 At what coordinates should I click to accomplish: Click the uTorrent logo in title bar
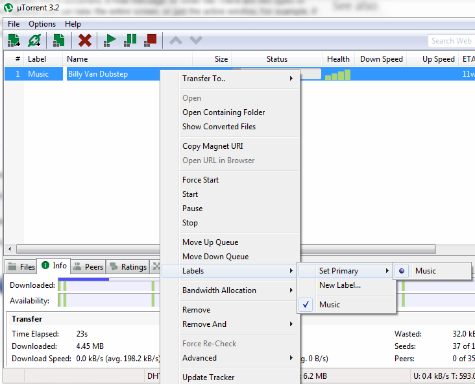click(8, 8)
